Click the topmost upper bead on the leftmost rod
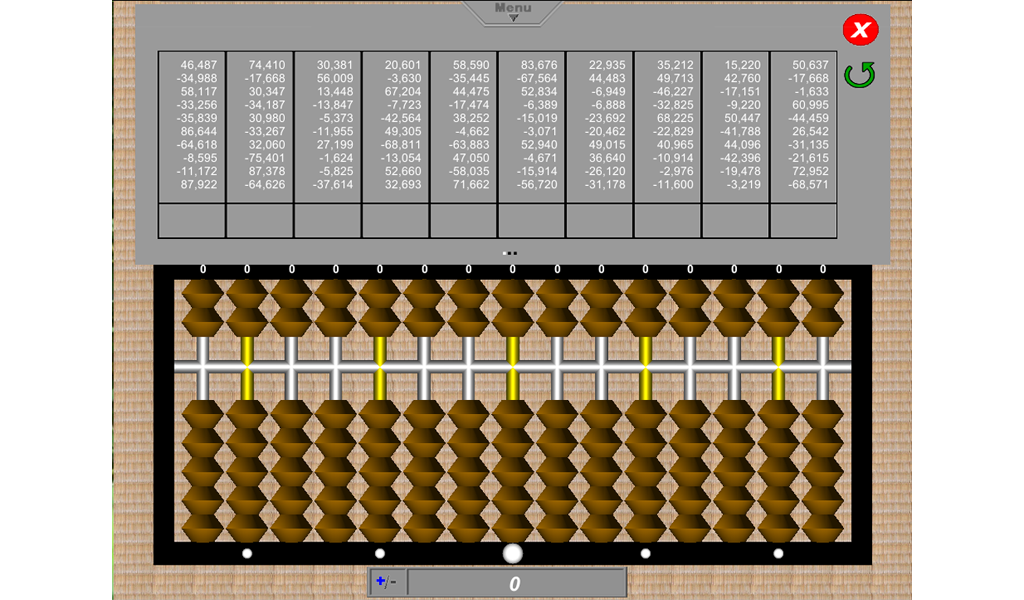Viewport: 1024px width, 600px height. [203, 294]
